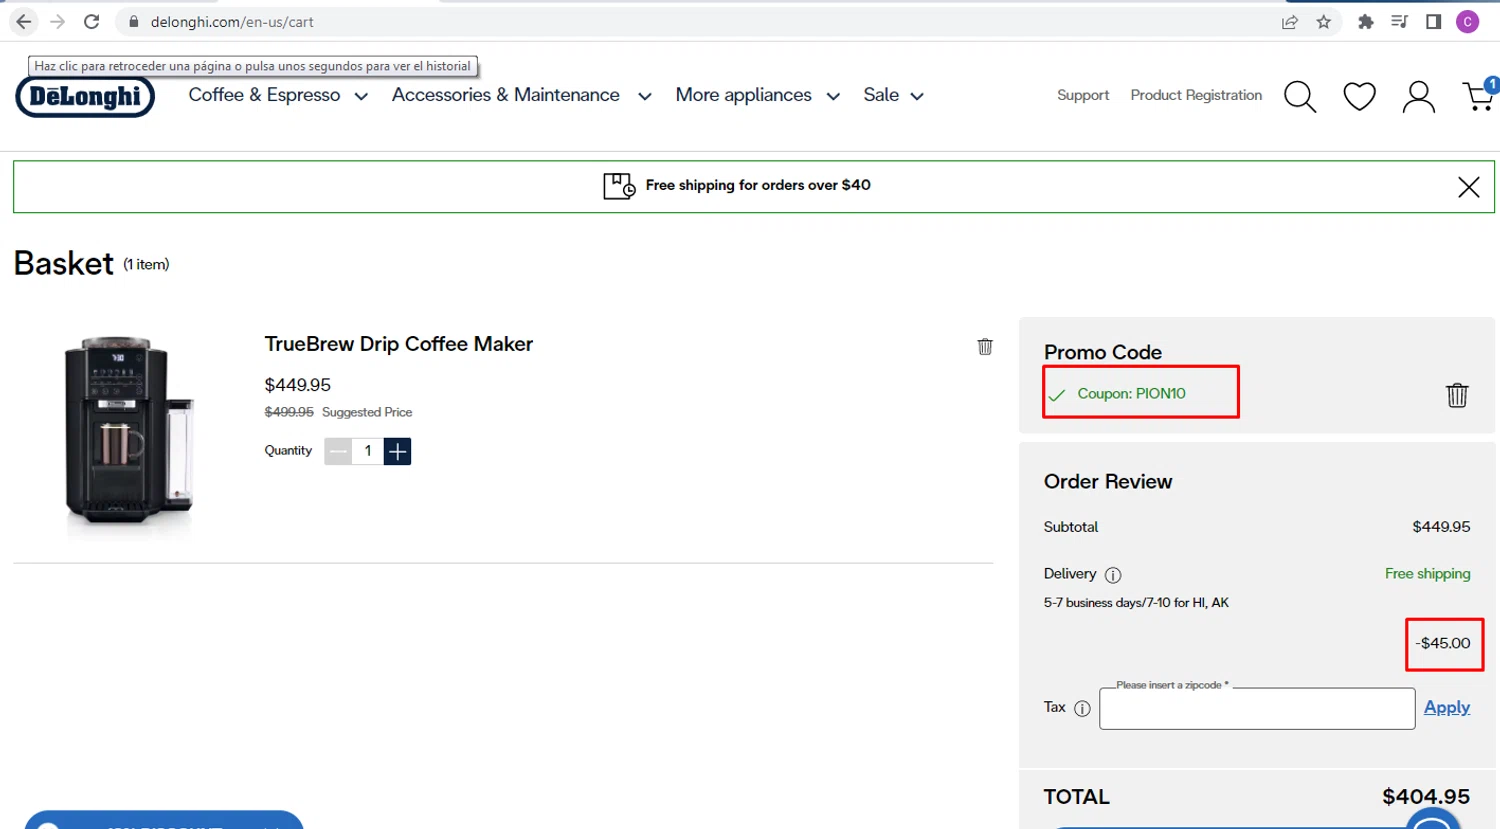Click the zipcode input field
The image size is (1500, 829).
click(x=1257, y=708)
